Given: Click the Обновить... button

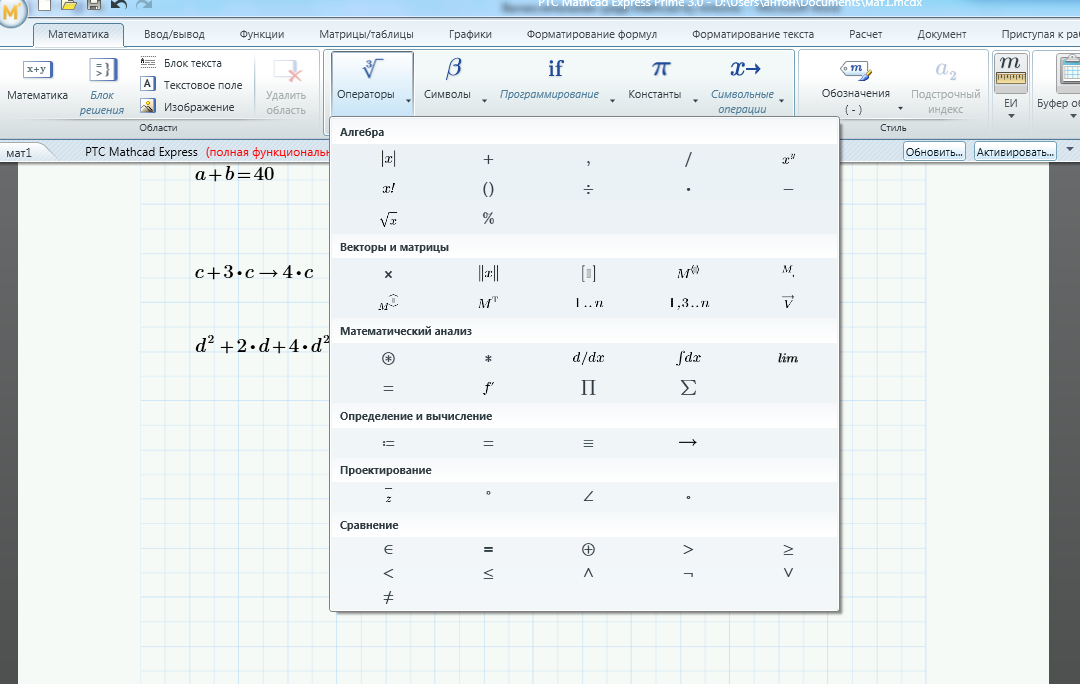Looking at the screenshot, I should (x=934, y=152).
